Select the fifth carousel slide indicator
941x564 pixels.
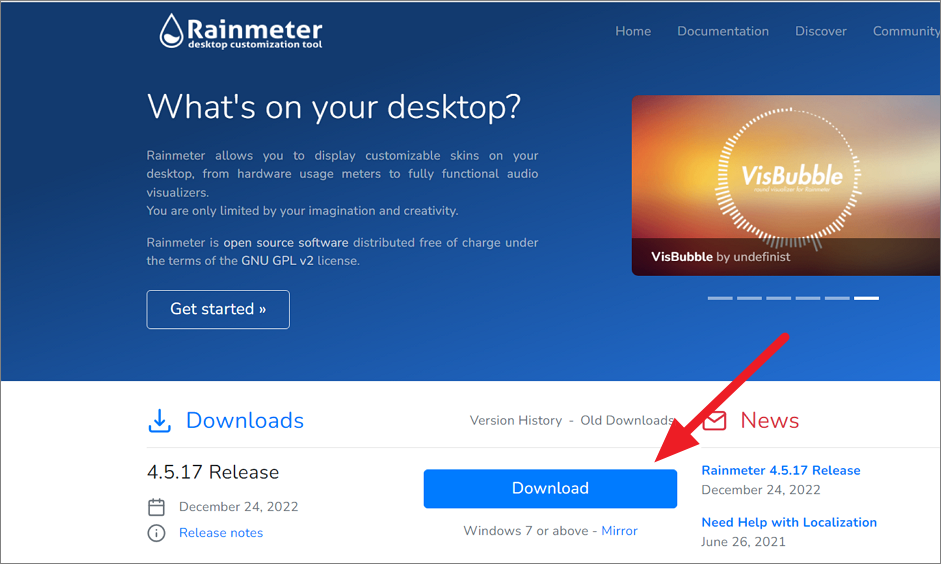837,298
